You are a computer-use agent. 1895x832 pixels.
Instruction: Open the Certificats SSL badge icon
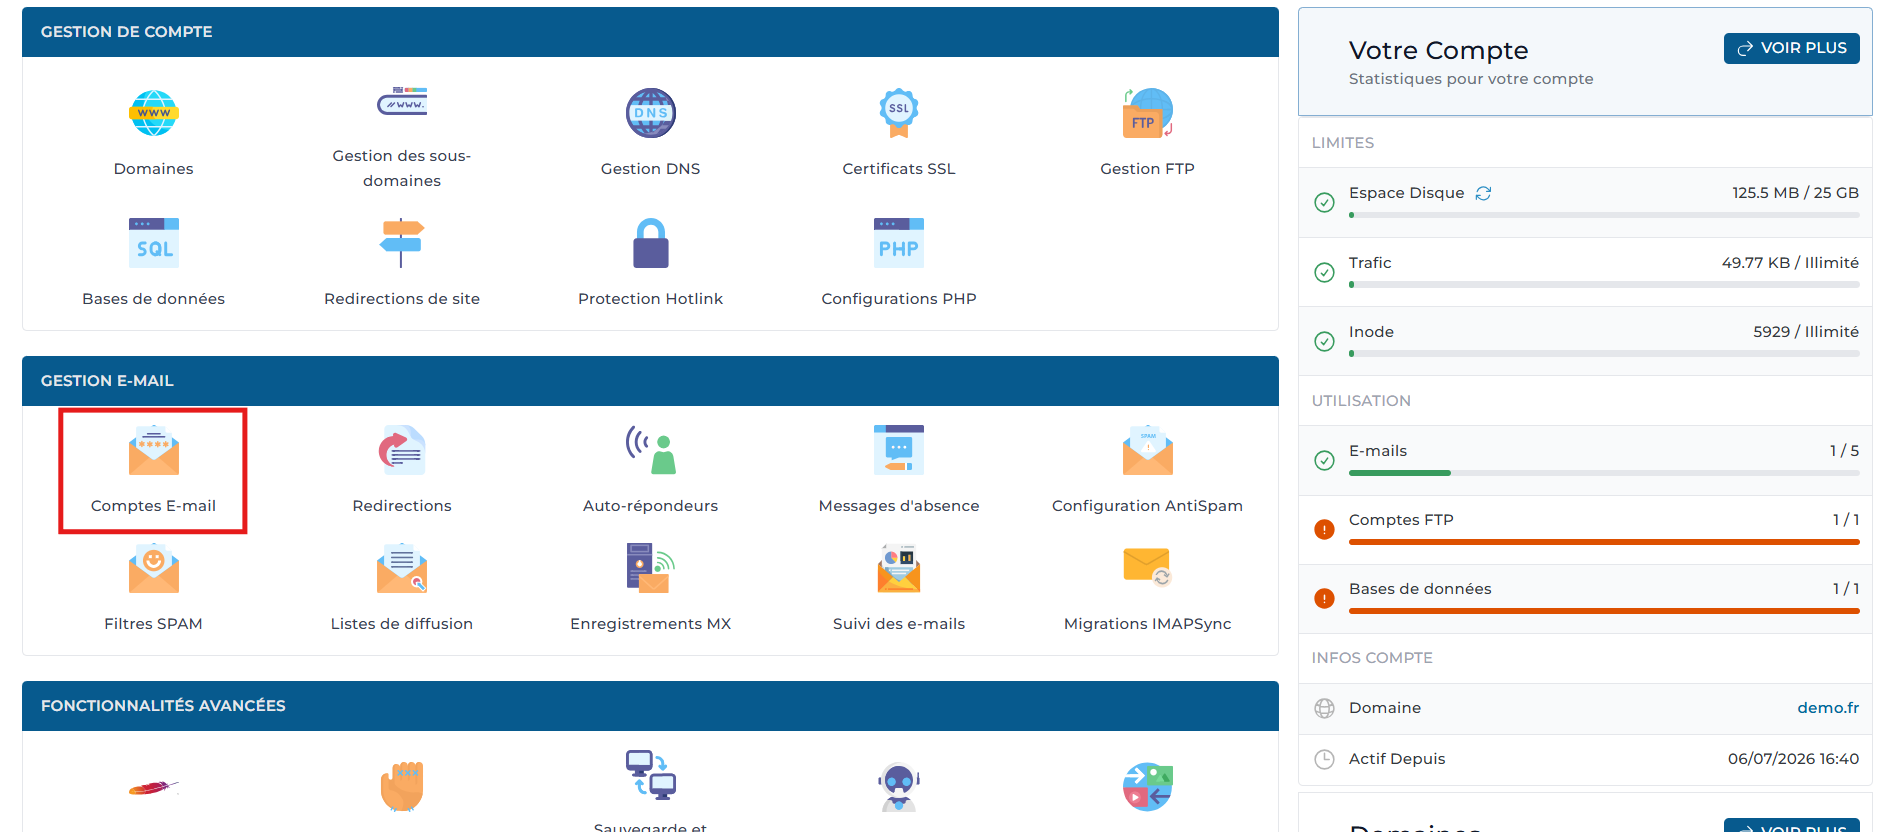point(898,113)
